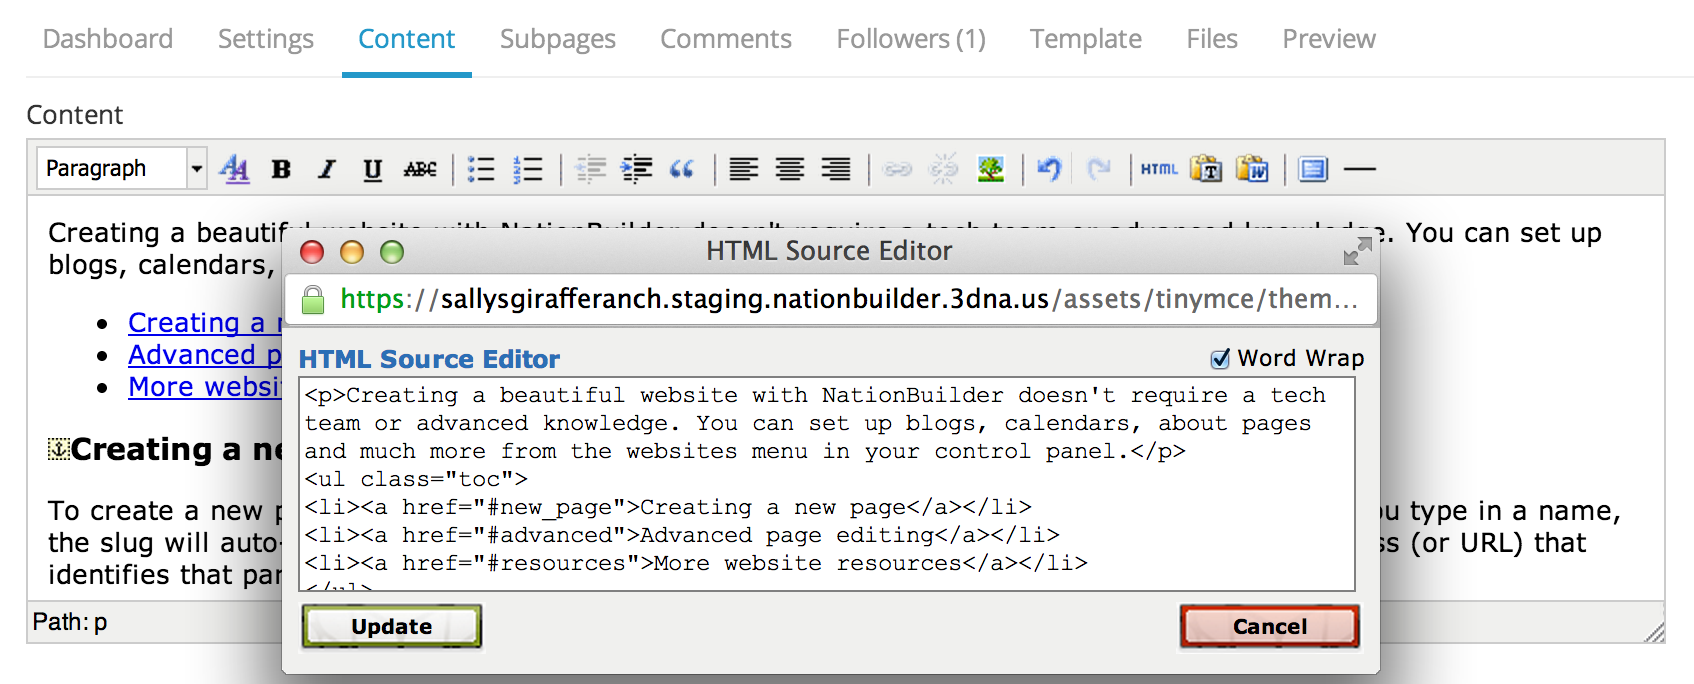Viewport: 1694px width, 684px height.
Task: Click inside the HTML source text area
Action: click(827, 484)
